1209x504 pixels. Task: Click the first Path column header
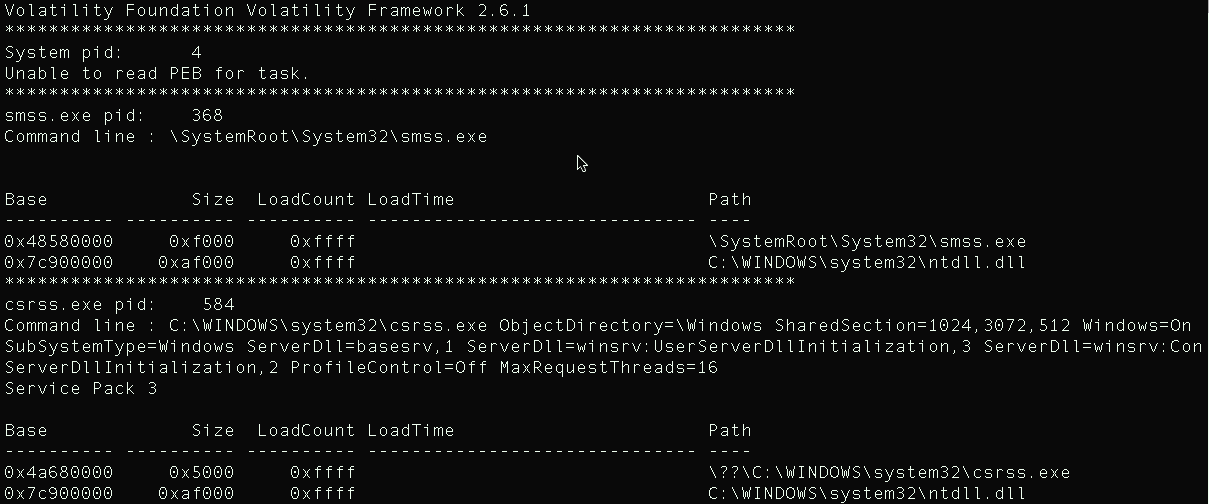pyautogui.click(x=730, y=199)
